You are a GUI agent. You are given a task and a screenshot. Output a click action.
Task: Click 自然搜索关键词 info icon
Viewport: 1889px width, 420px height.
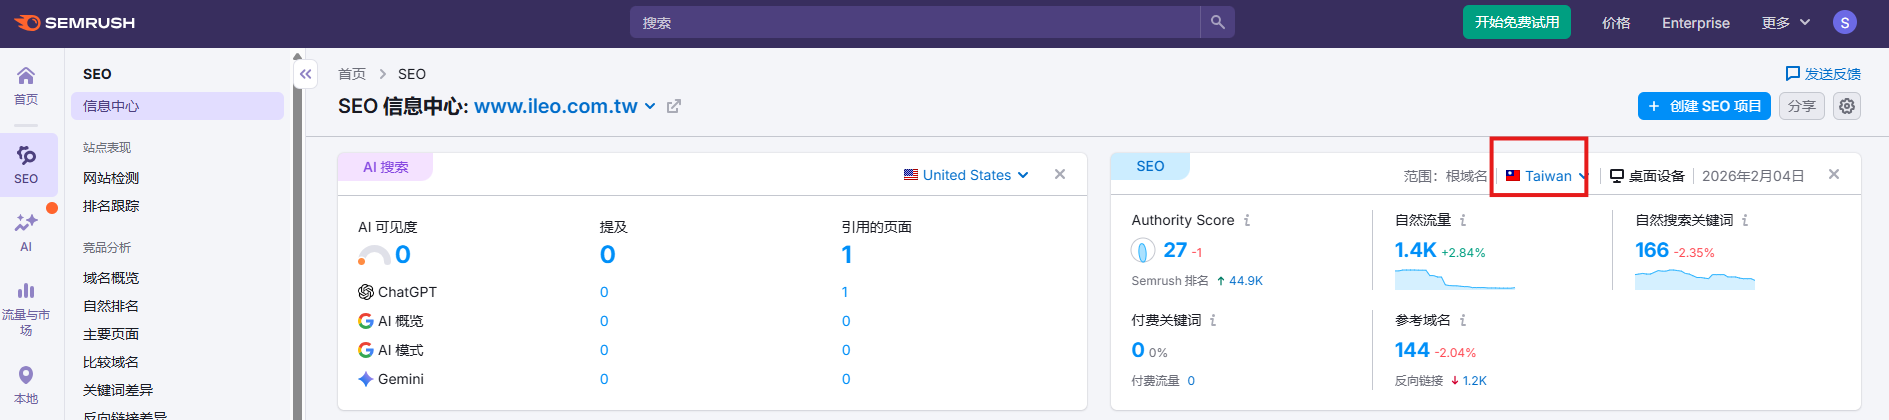pyautogui.click(x=1745, y=220)
